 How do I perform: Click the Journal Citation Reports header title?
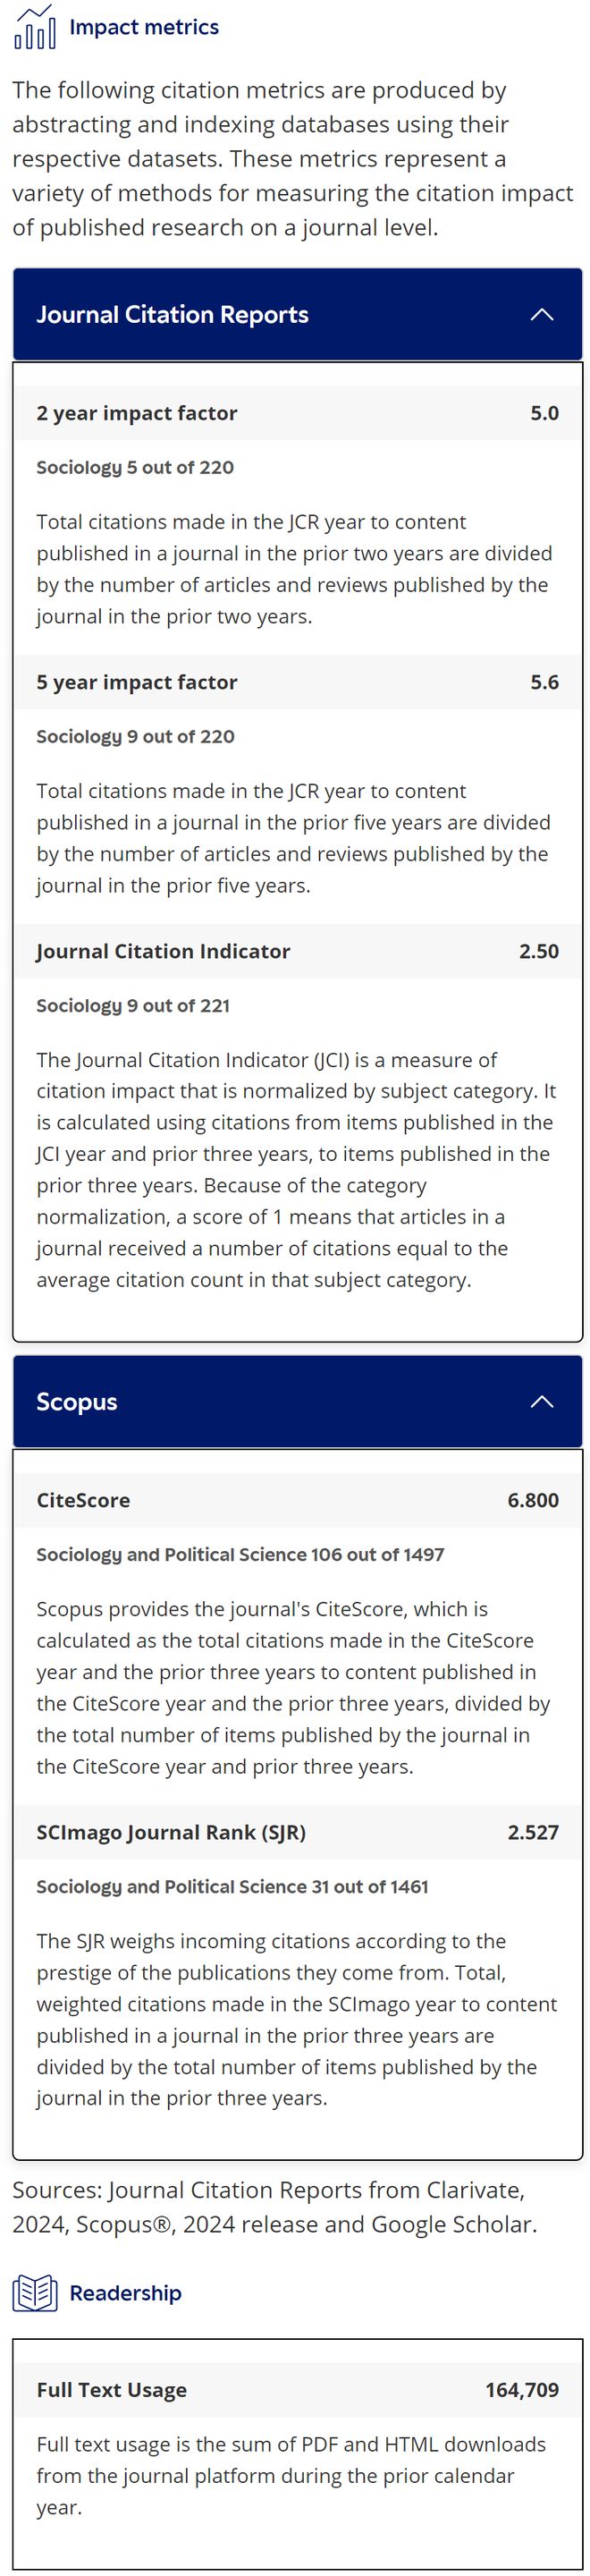[172, 315]
